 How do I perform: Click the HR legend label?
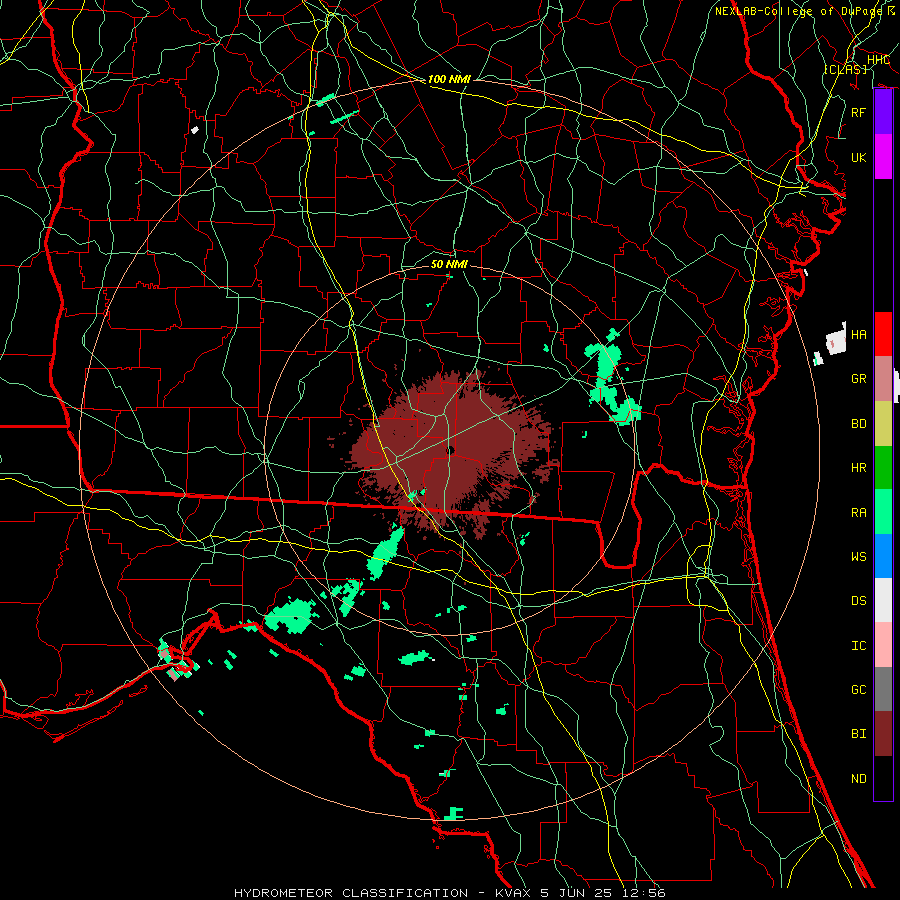pos(859,468)
